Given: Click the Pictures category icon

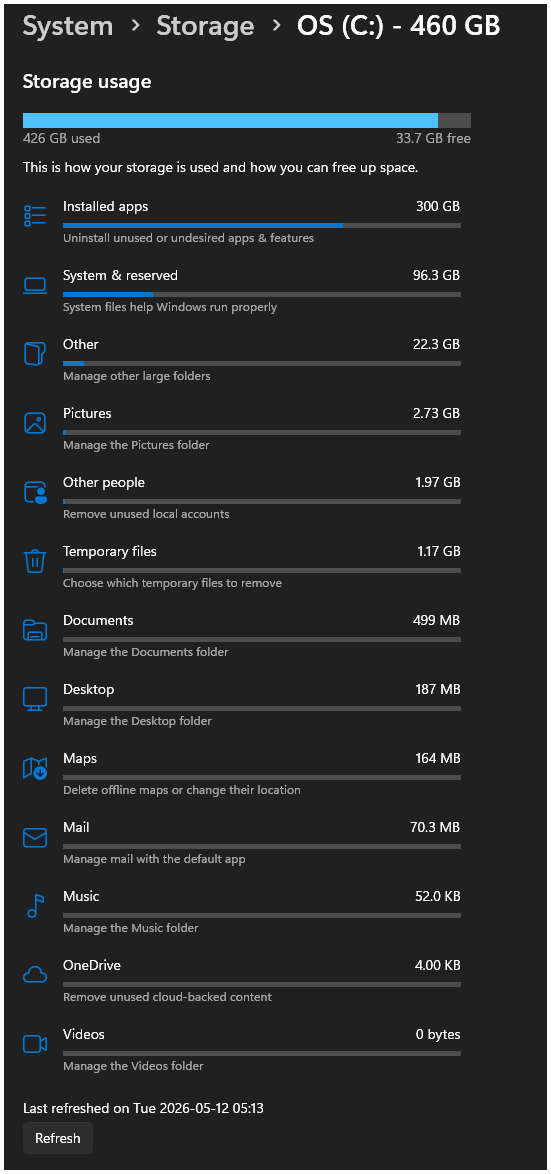Looking at the screenshot, I should click(35, 423).
